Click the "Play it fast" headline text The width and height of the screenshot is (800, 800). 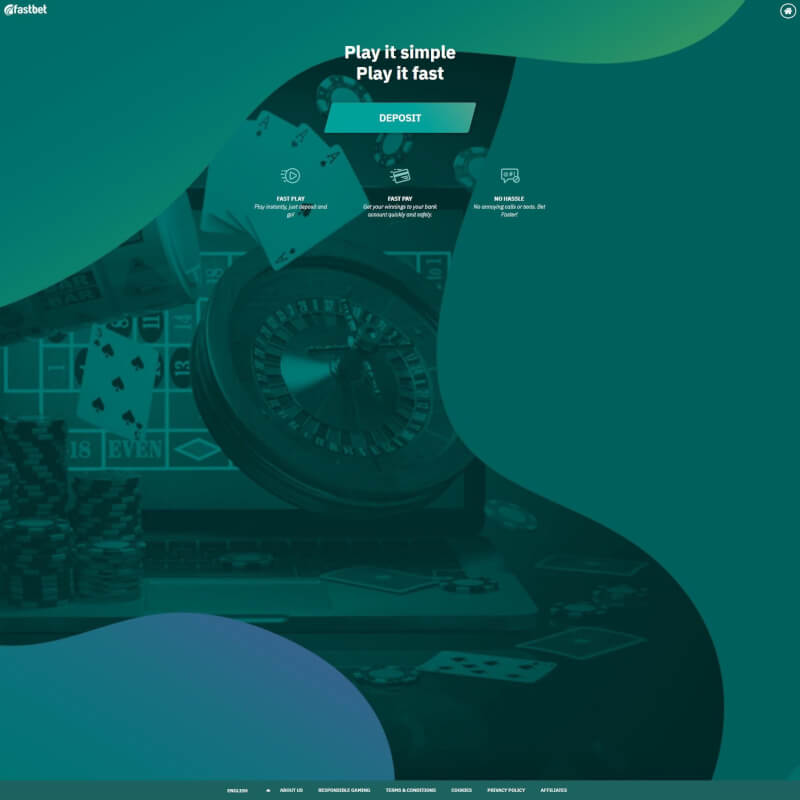400,73
